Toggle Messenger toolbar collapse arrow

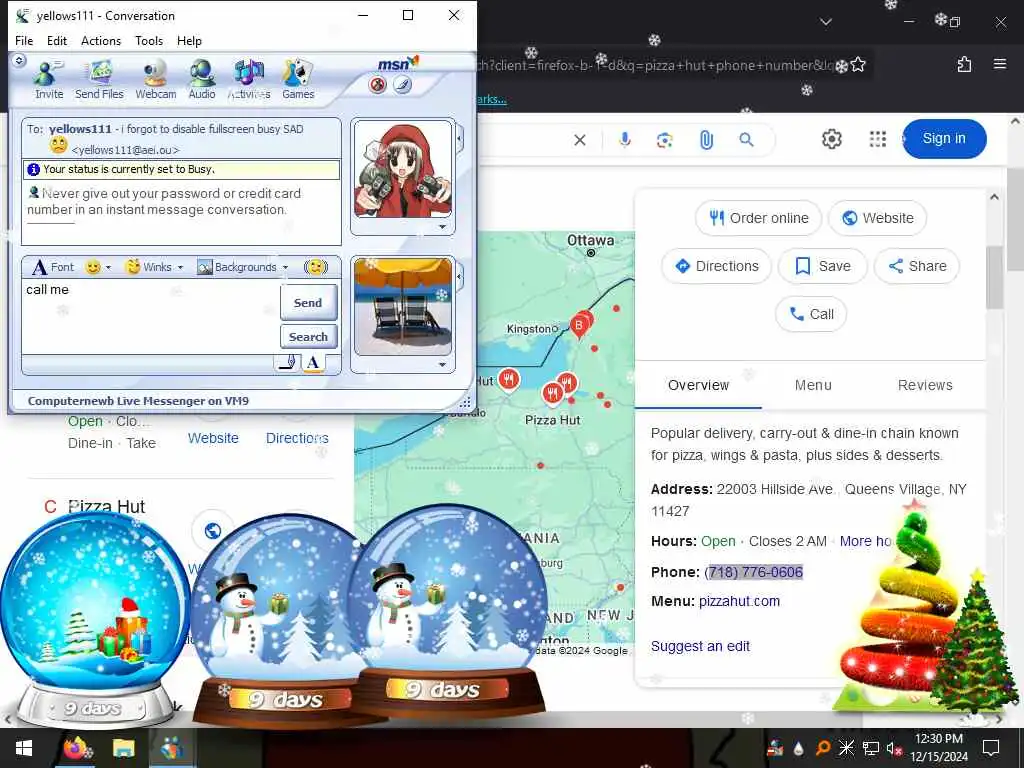19,61
